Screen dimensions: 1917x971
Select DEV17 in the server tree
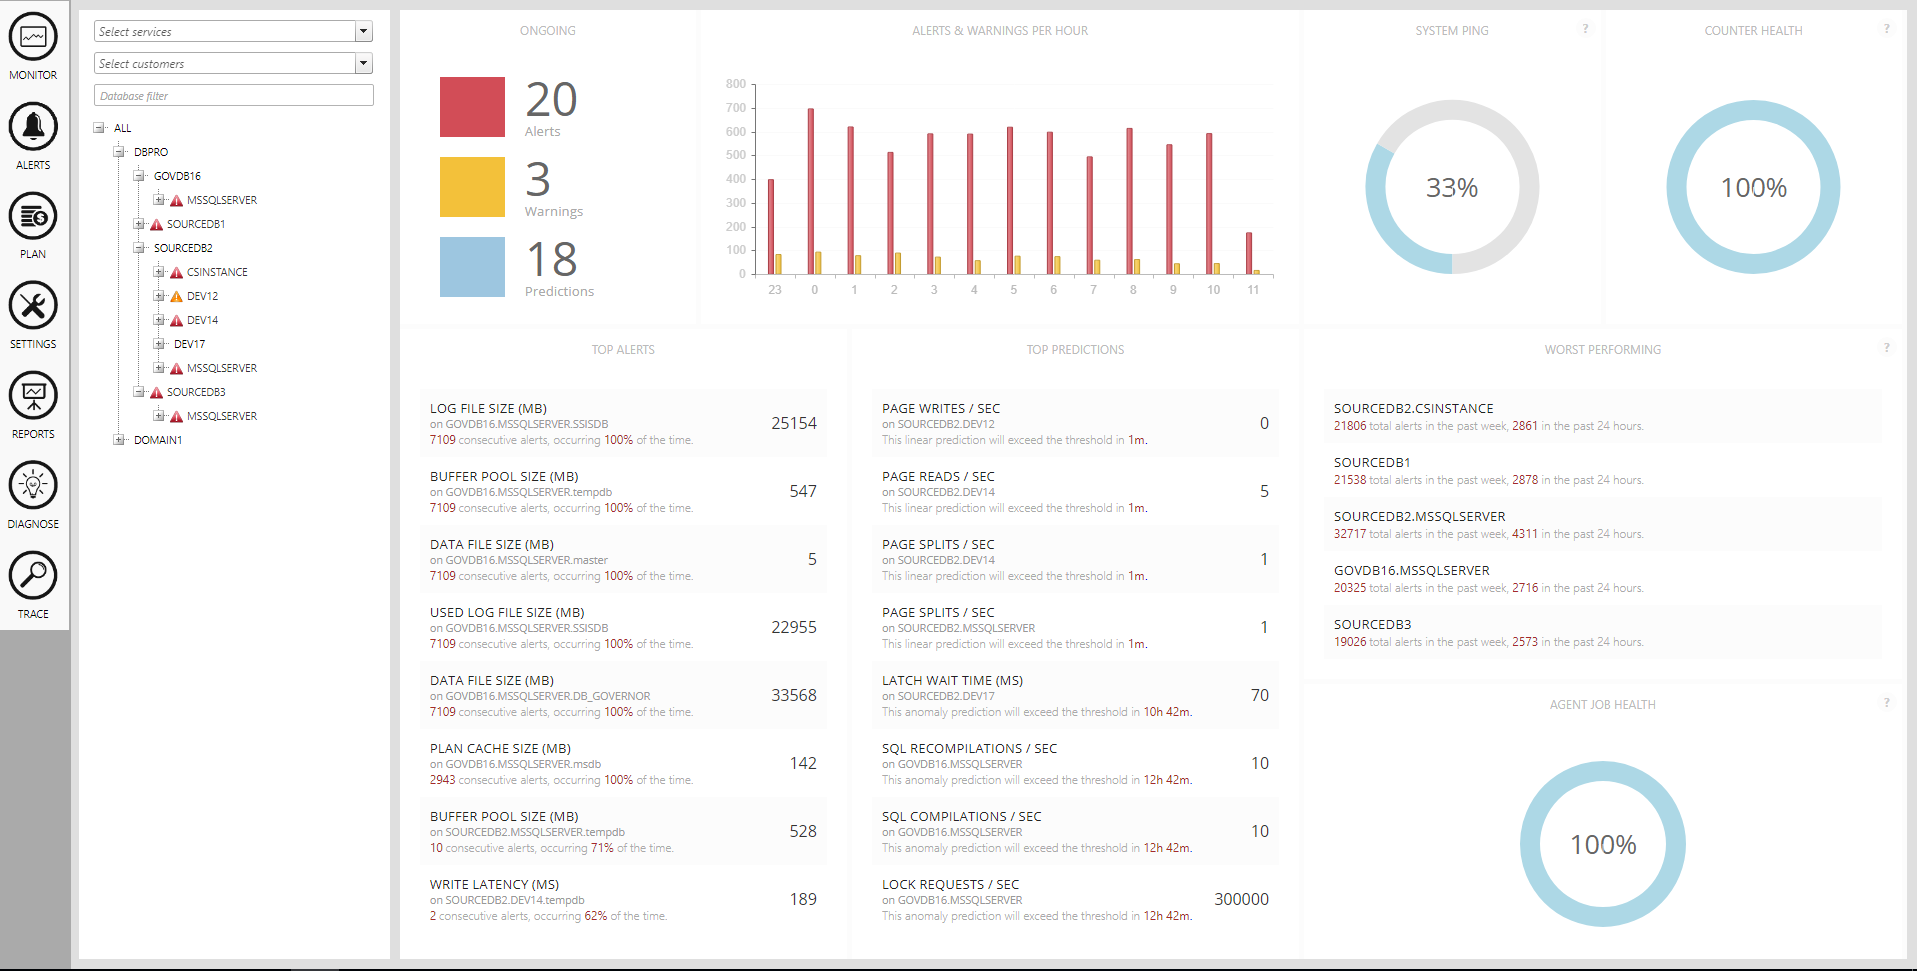point(189,344)
